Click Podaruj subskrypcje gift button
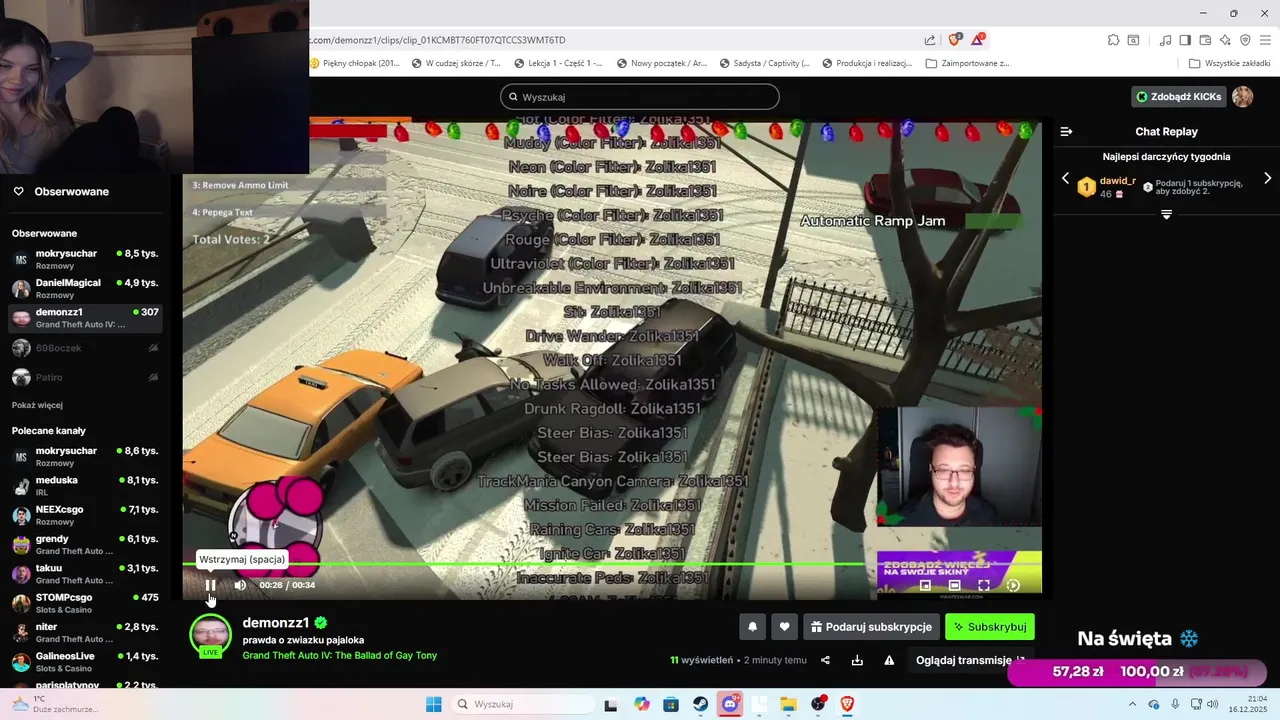The width and height of the screenshot is (1280, 720). point(871,627)
